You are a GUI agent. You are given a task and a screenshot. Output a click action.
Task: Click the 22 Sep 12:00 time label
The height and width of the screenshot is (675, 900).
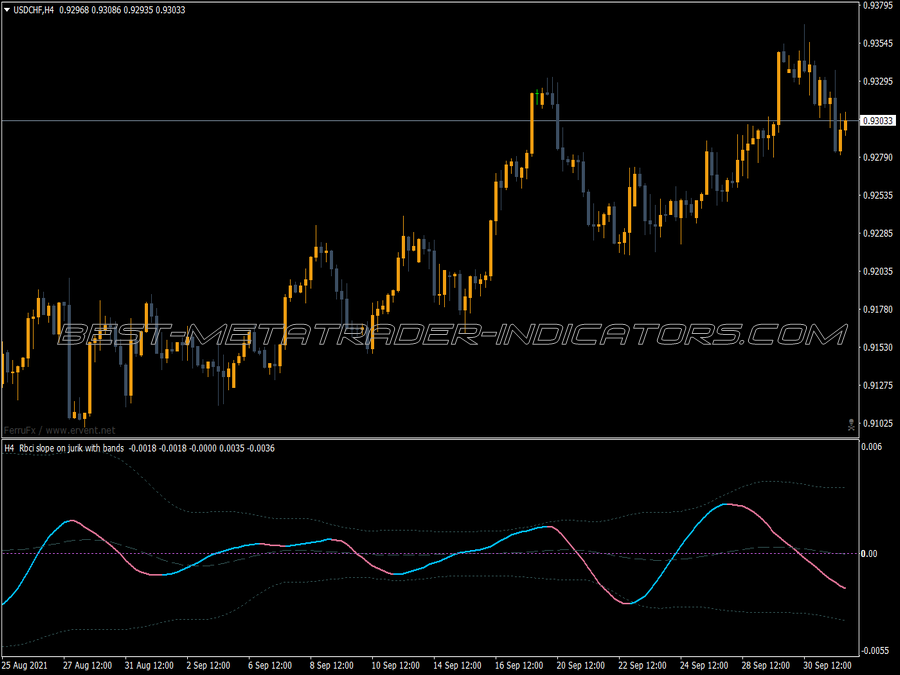pos(643,666)
